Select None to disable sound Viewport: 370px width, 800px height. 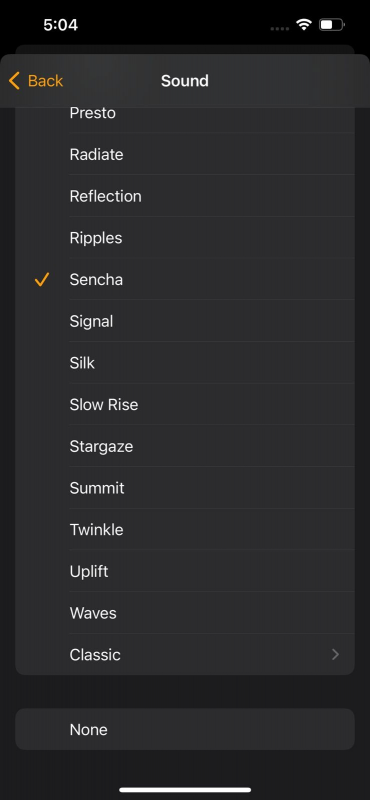pyautogui.click(x=185, y=730)
